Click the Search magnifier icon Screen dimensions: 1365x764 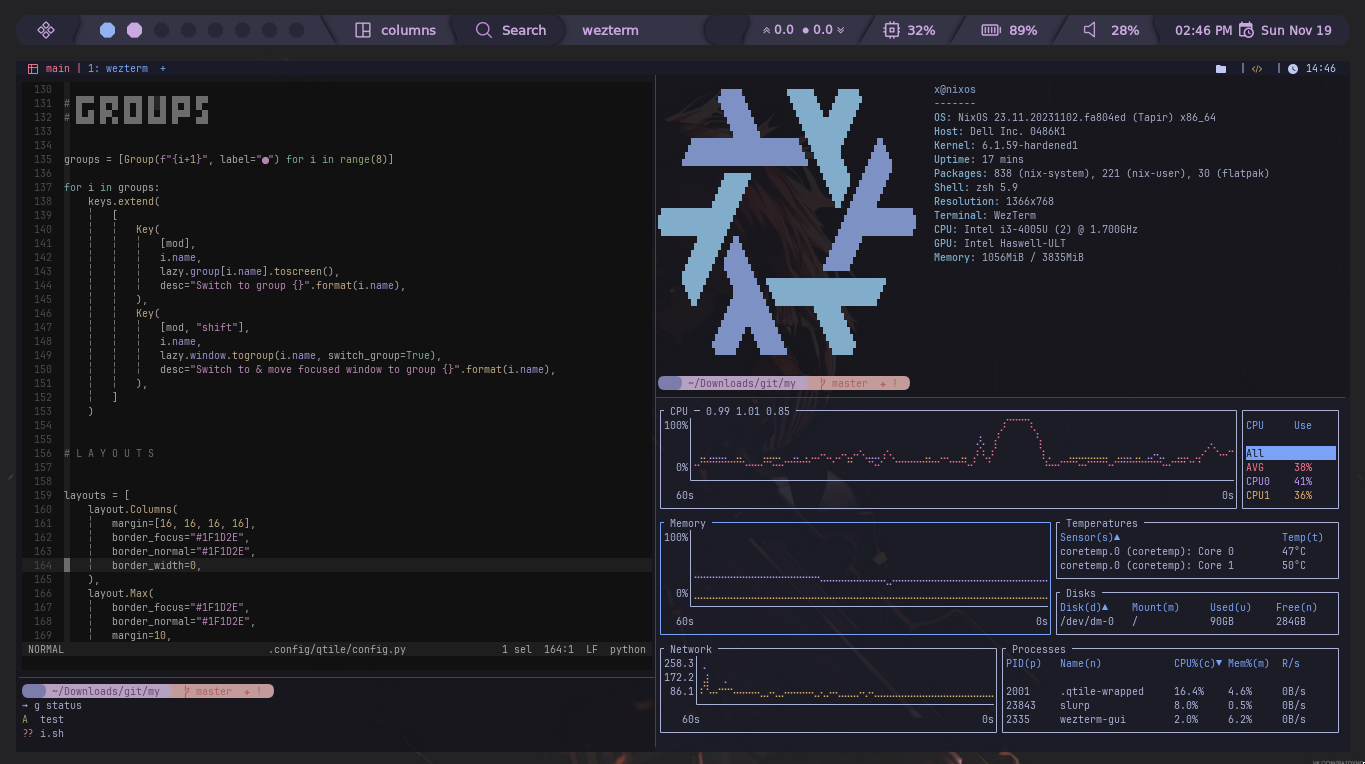tap(484, 30)
